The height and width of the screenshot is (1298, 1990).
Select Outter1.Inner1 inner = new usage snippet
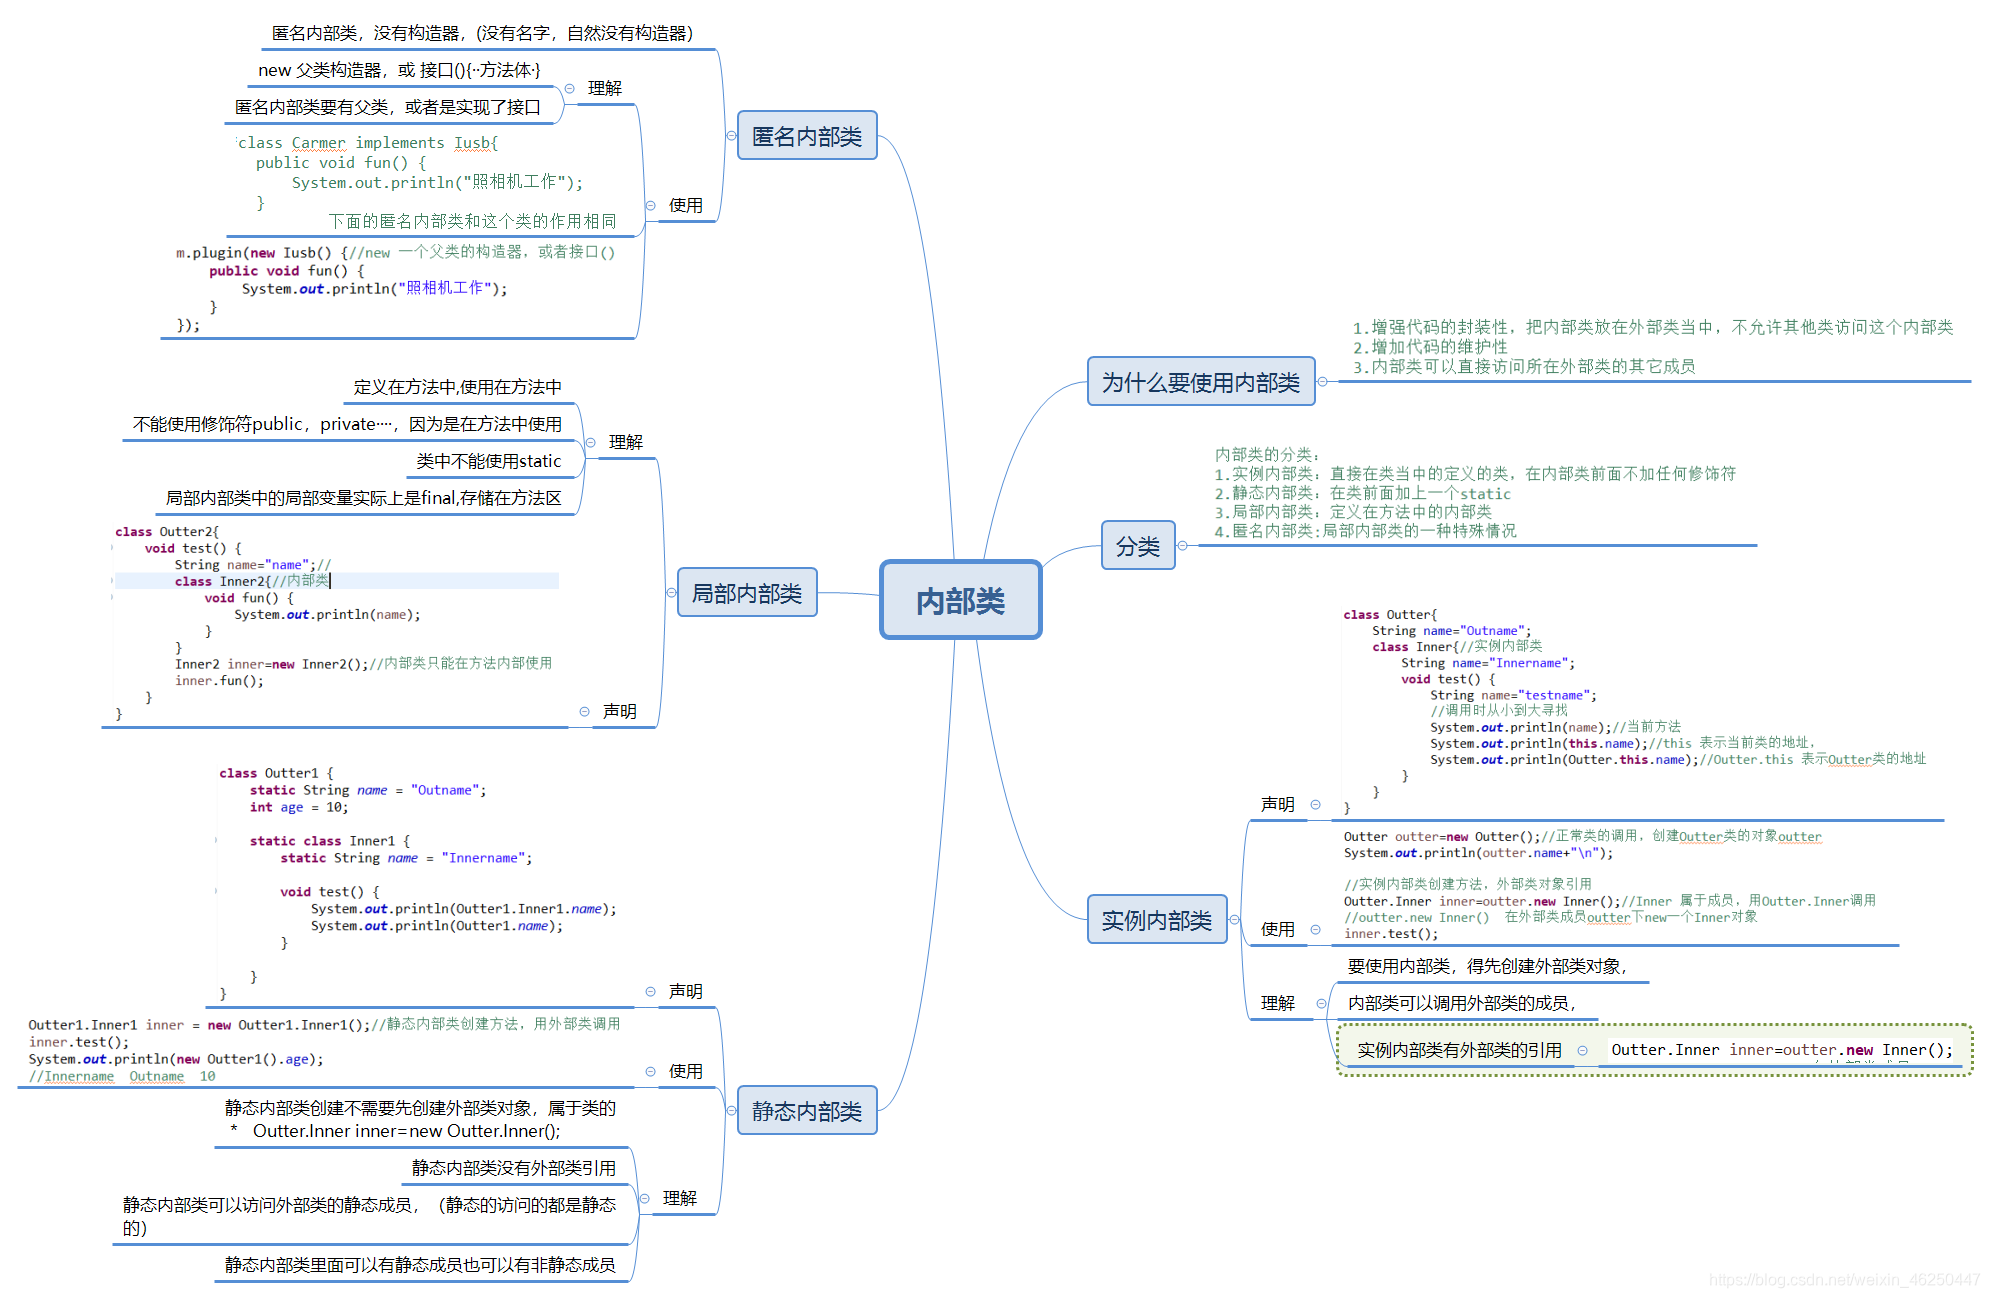[x=325, y=1051]
